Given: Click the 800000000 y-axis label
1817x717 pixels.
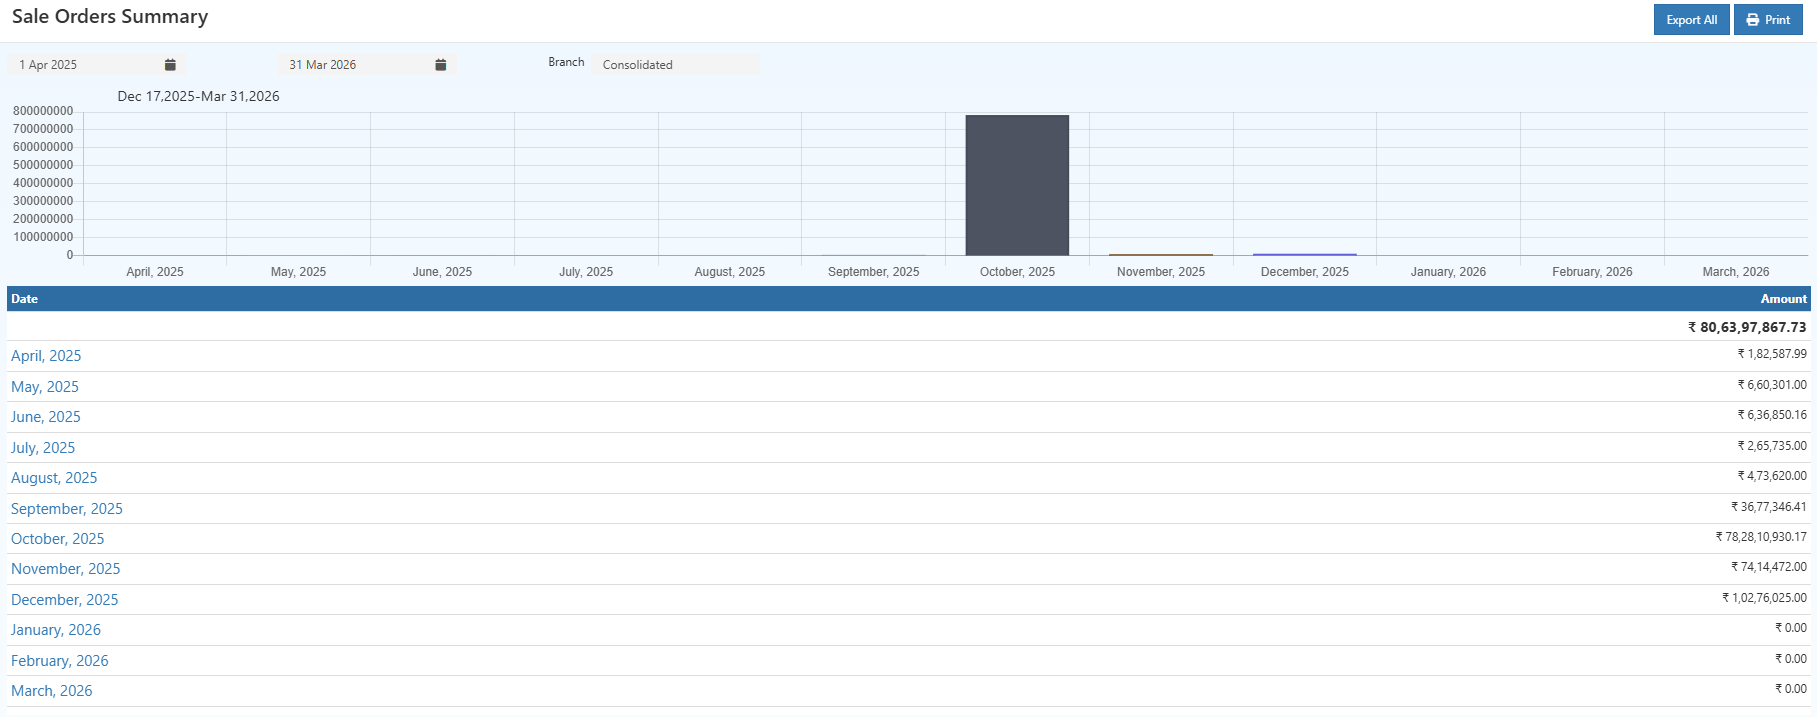Looking at the screenshot, I should (x=43, y=111).
